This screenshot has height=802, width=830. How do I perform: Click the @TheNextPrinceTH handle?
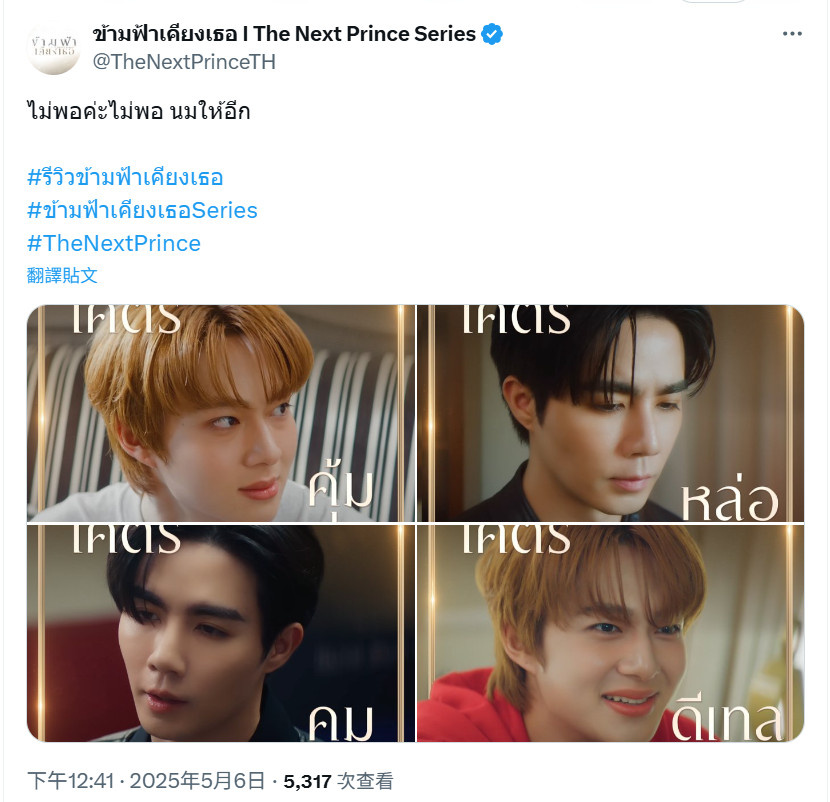tap(184, 62)
